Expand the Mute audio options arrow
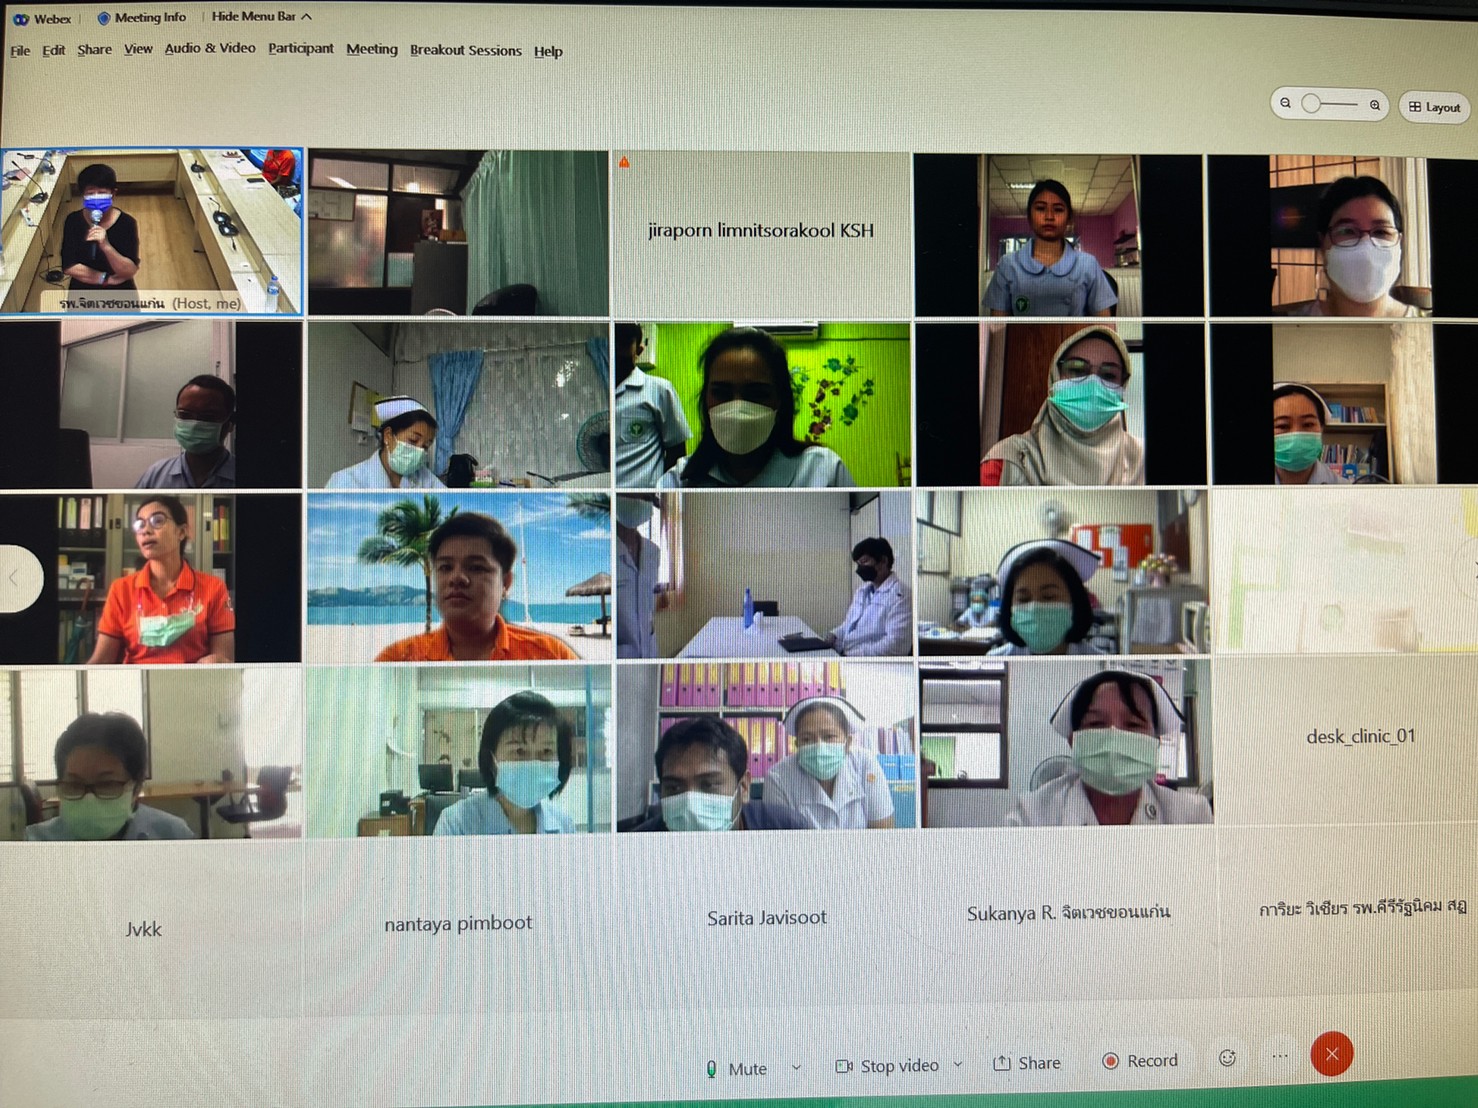The width and height of the screenshot is (1478, 1108). click(796, 1068)
